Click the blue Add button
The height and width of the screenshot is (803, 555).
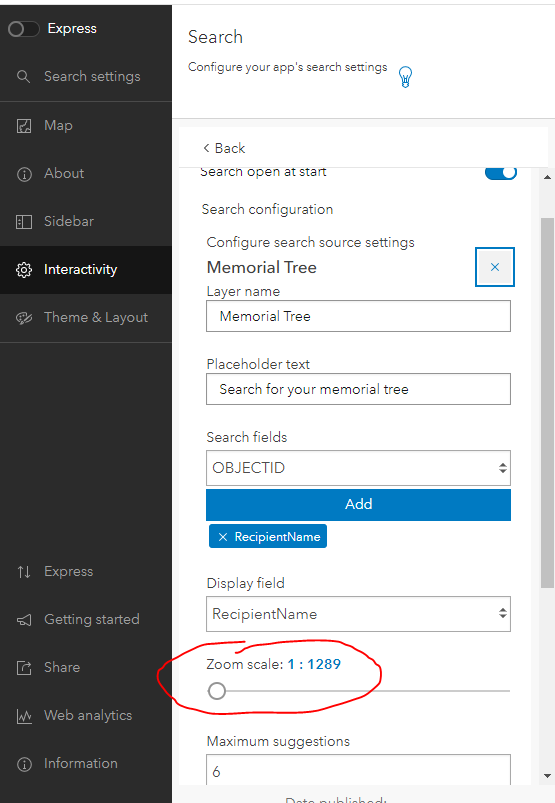[358, 504]
